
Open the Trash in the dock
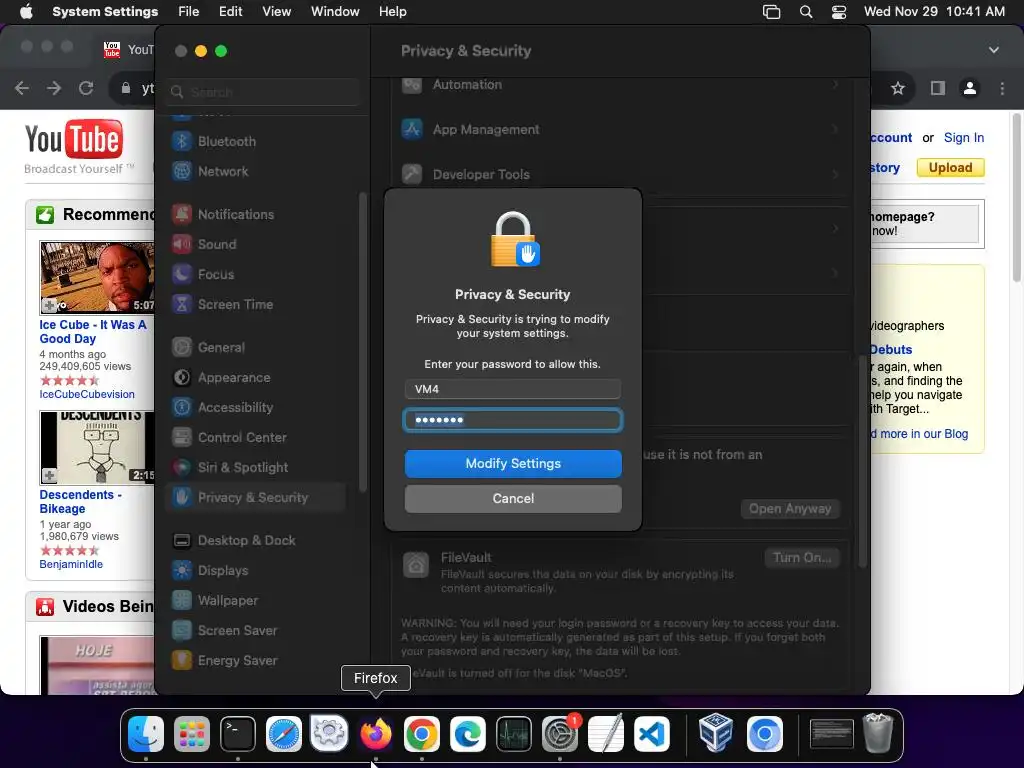pyautogui.click(x=878, y=733)
